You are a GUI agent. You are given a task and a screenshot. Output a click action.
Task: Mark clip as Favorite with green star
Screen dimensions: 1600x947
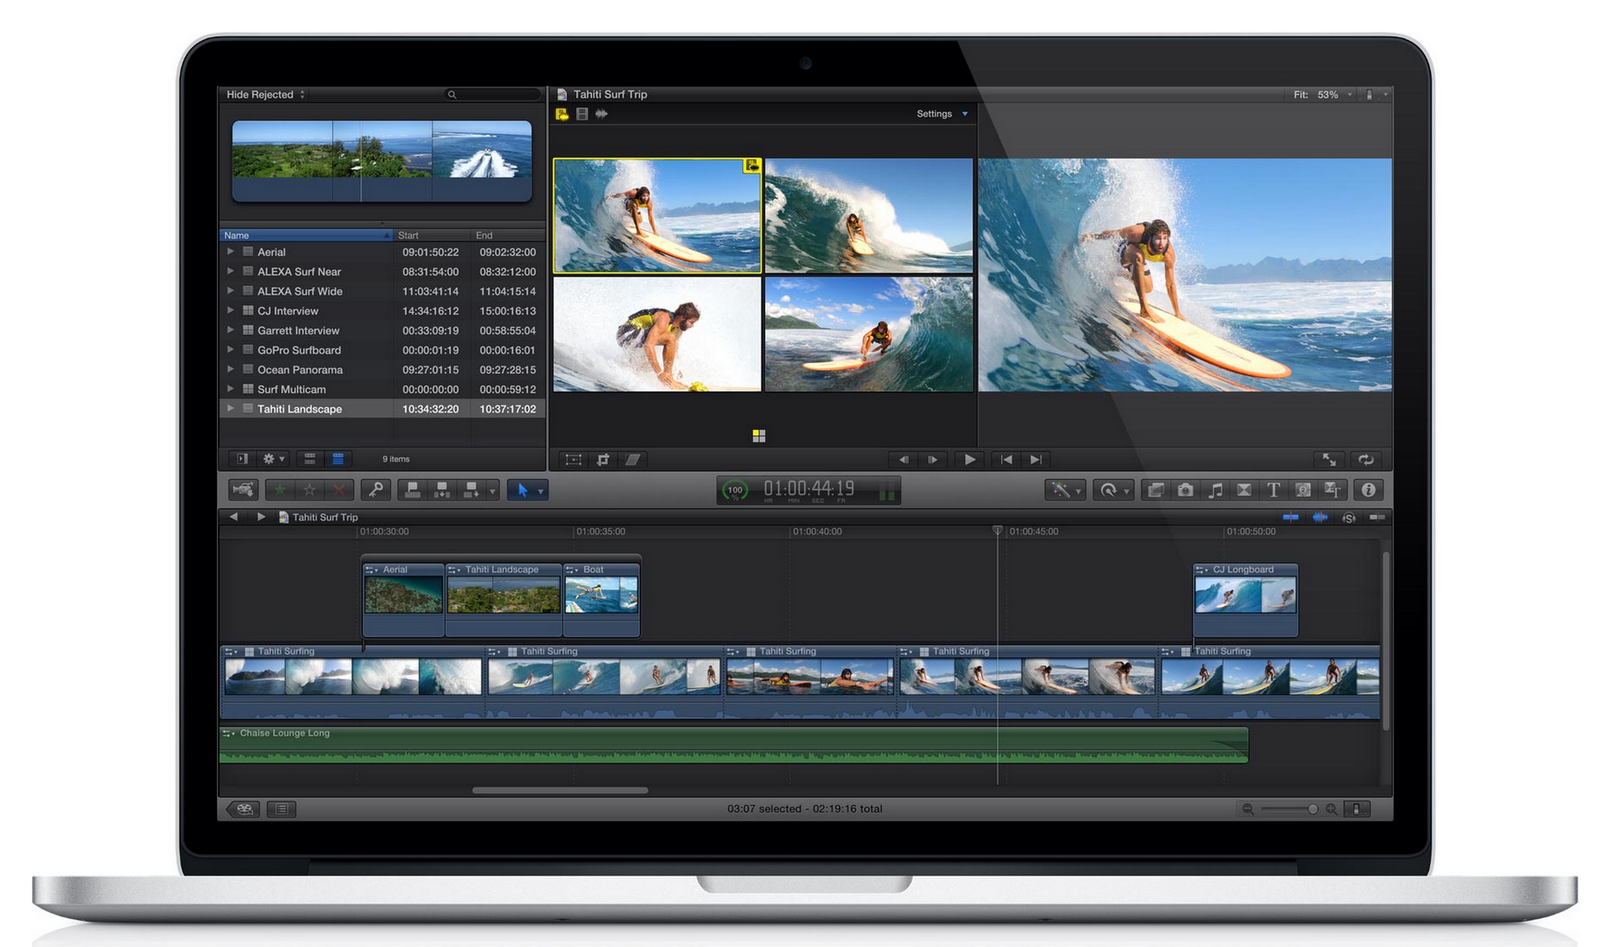(280, 490)
